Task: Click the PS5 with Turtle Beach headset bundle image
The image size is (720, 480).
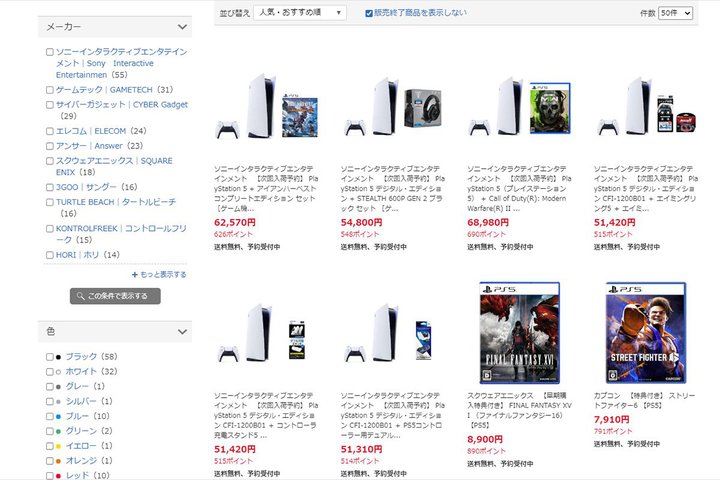Action: tap(393, 108)
